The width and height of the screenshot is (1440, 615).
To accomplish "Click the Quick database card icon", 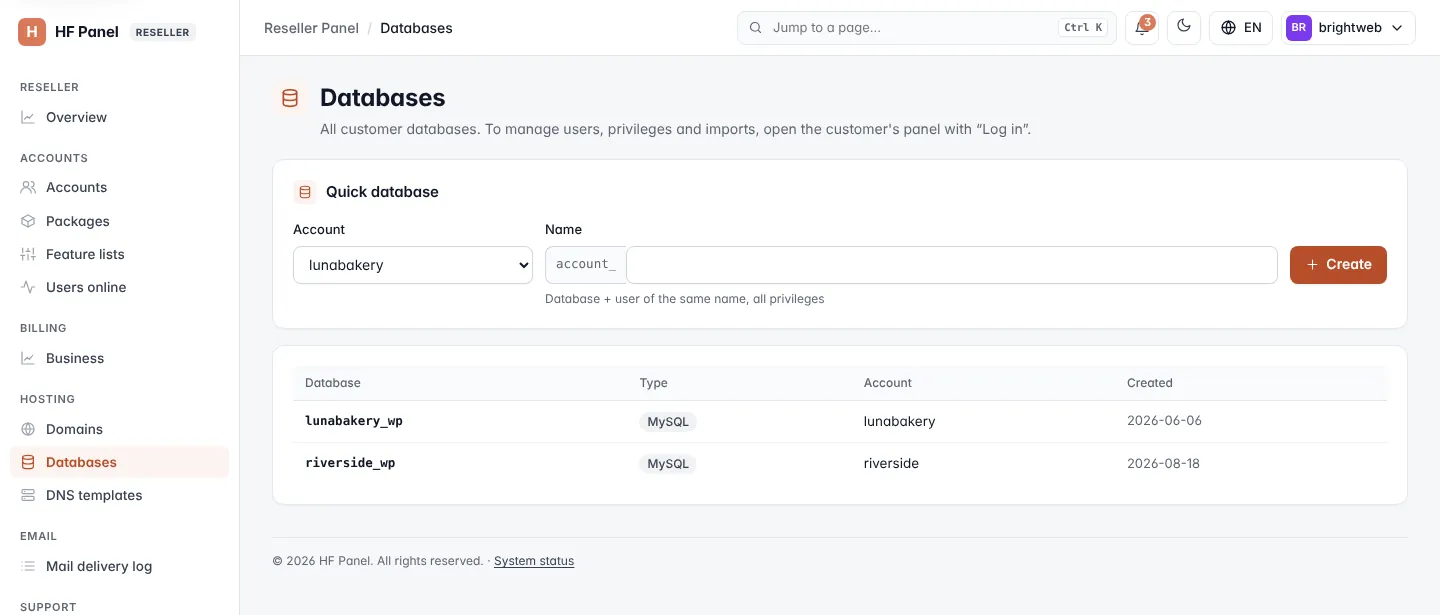I will 305,192.
